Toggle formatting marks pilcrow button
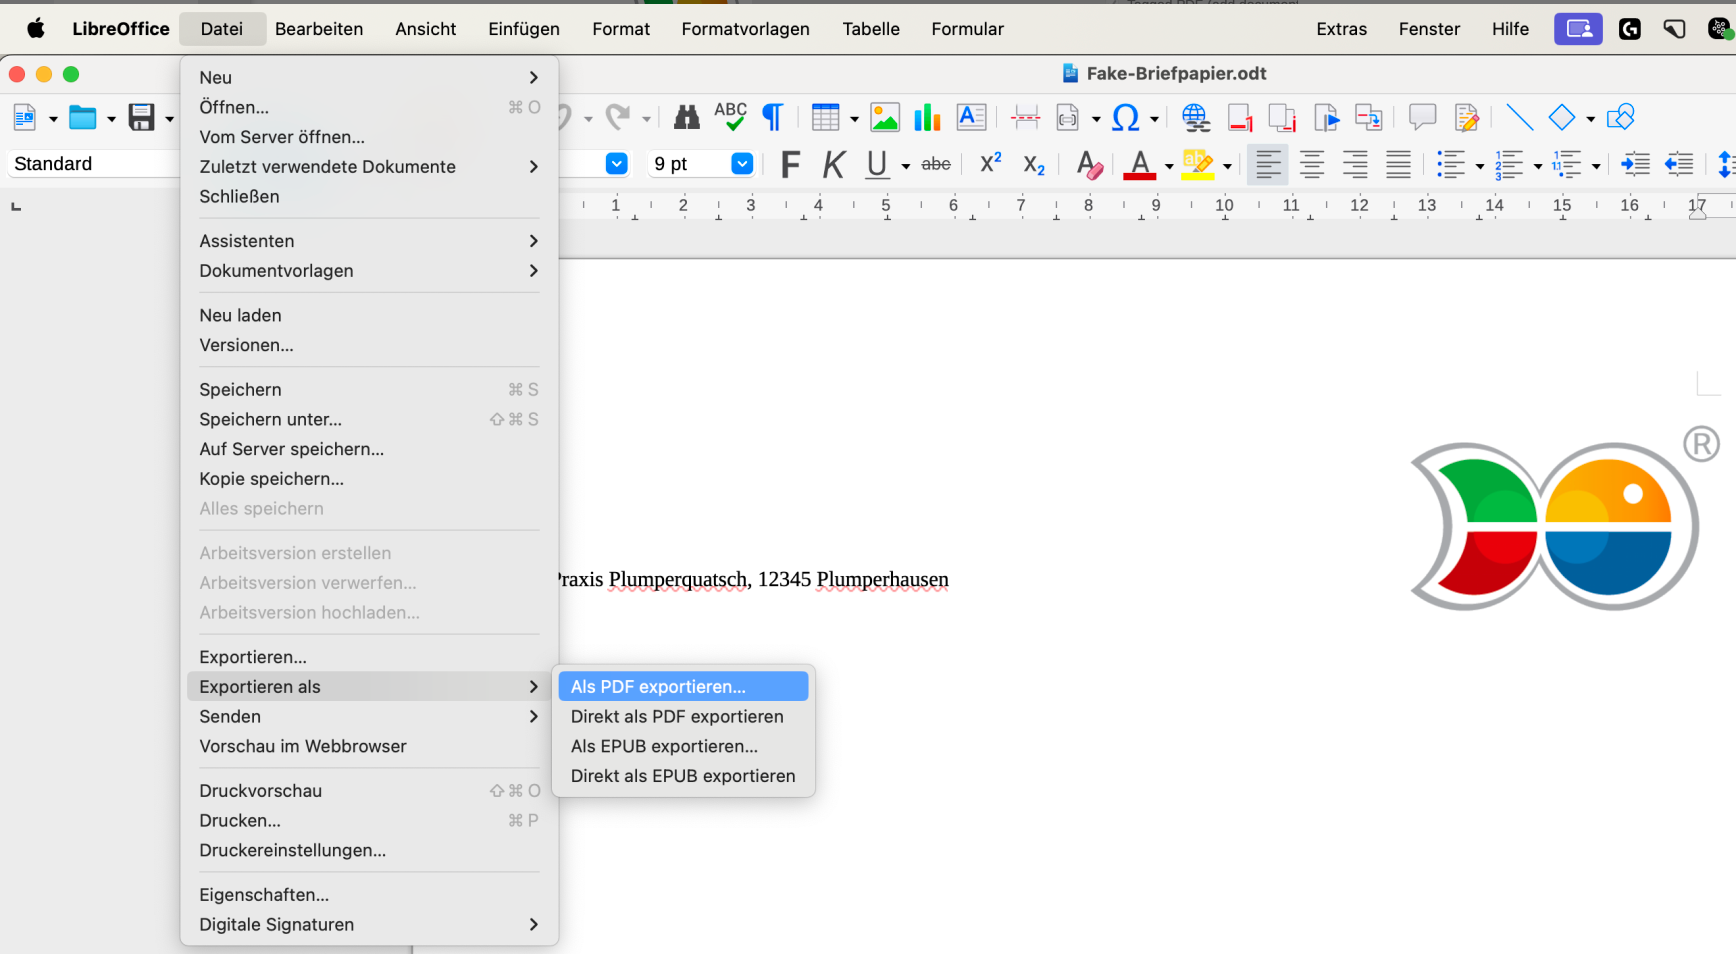The height and width of the screenshot is (954, 1736). (772, 118)
